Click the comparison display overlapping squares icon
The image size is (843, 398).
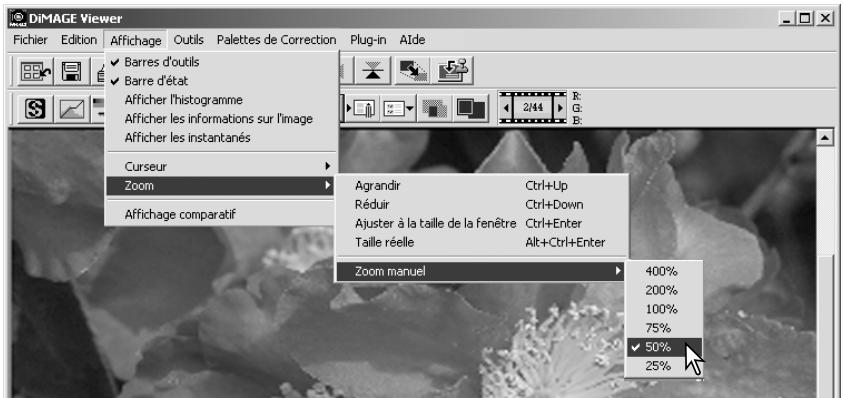(435, 109)
